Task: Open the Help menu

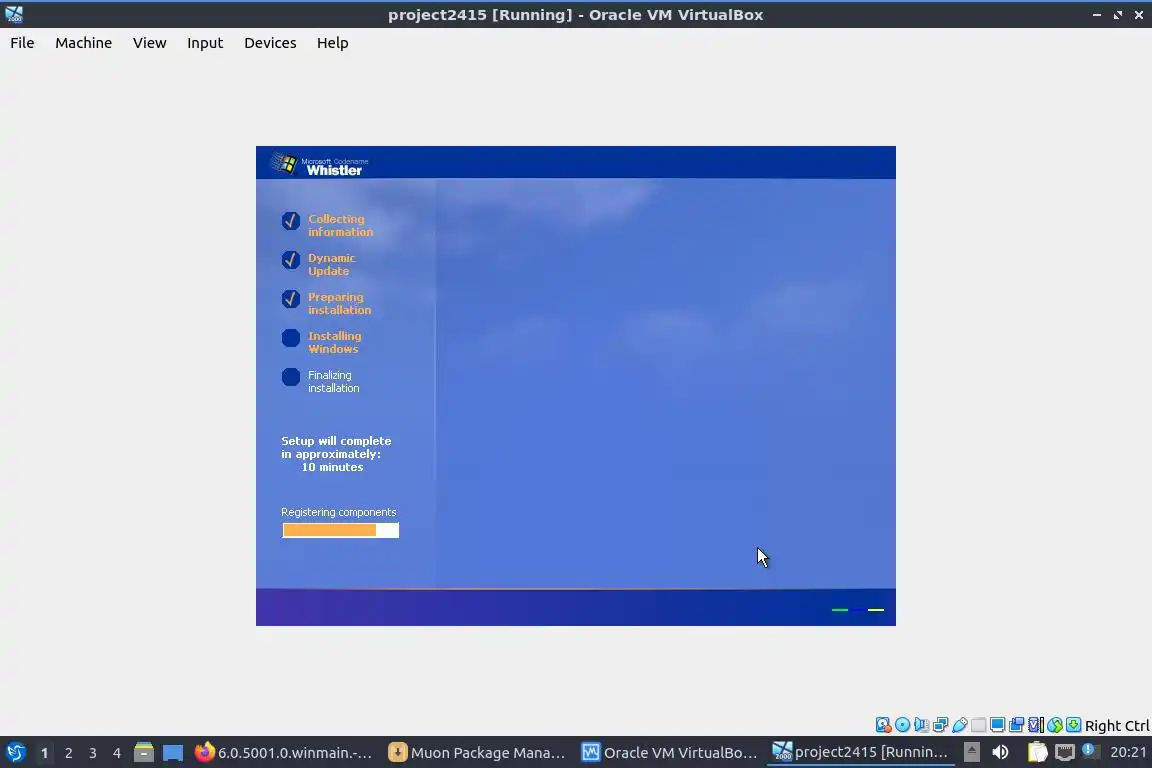Action: point(332,43)
